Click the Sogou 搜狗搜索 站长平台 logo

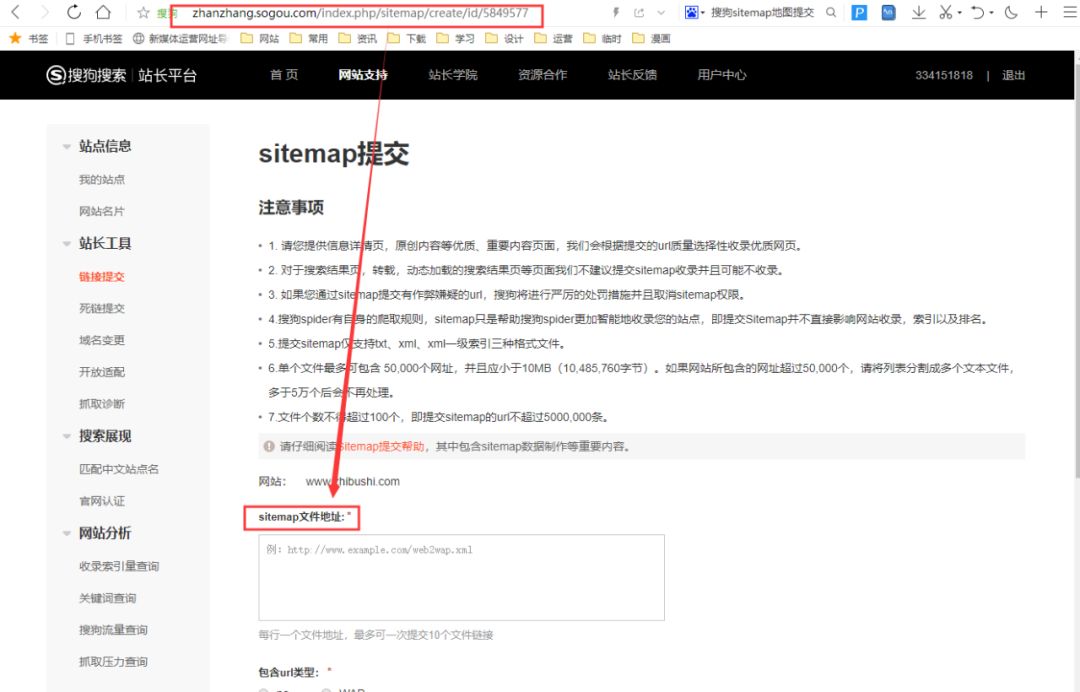pos(121,75)
